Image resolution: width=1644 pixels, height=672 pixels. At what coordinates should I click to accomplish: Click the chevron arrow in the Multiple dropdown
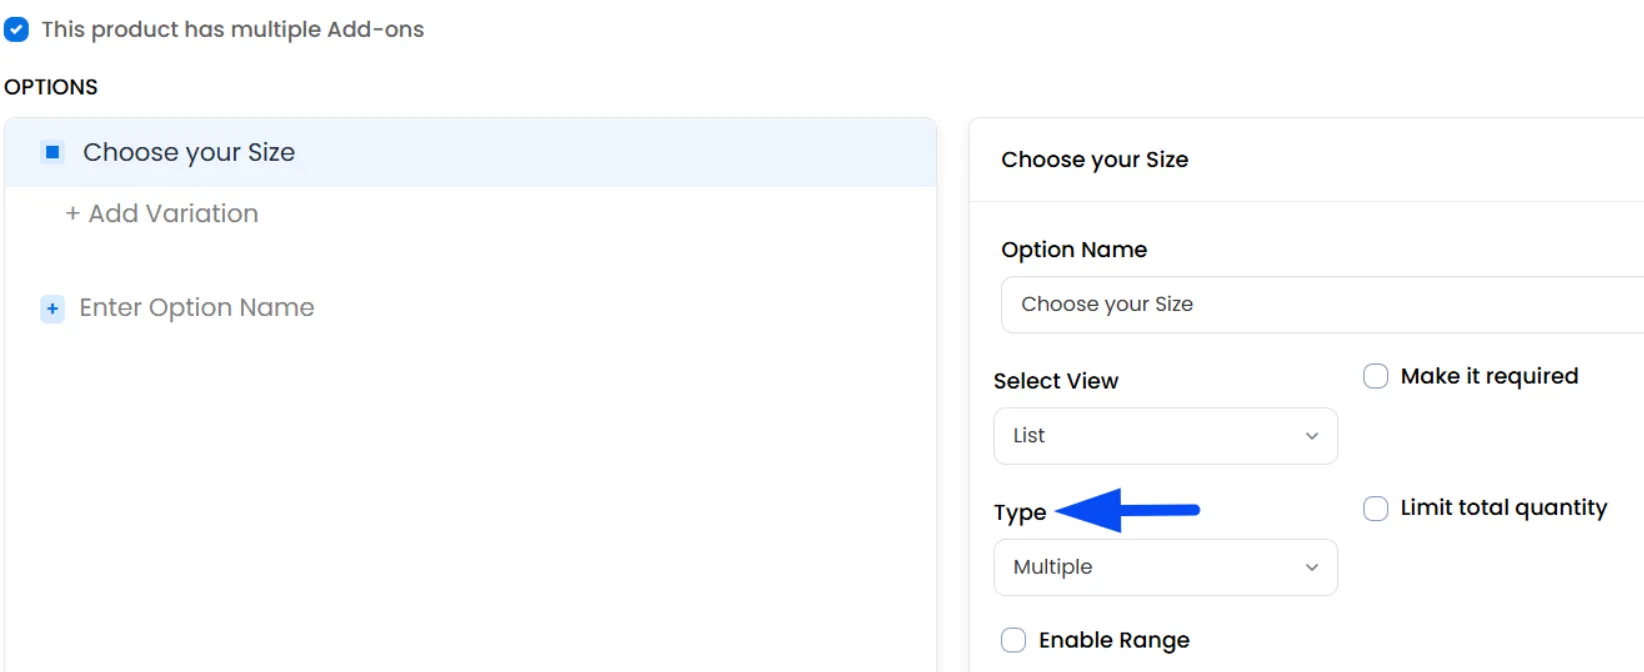[x=1312, y=567]
